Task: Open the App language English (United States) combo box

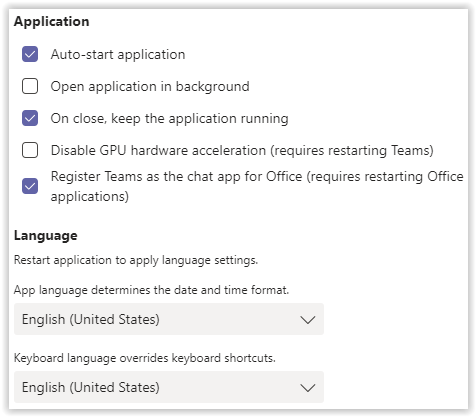Action: pyautogui.click(x=169, y=319)
